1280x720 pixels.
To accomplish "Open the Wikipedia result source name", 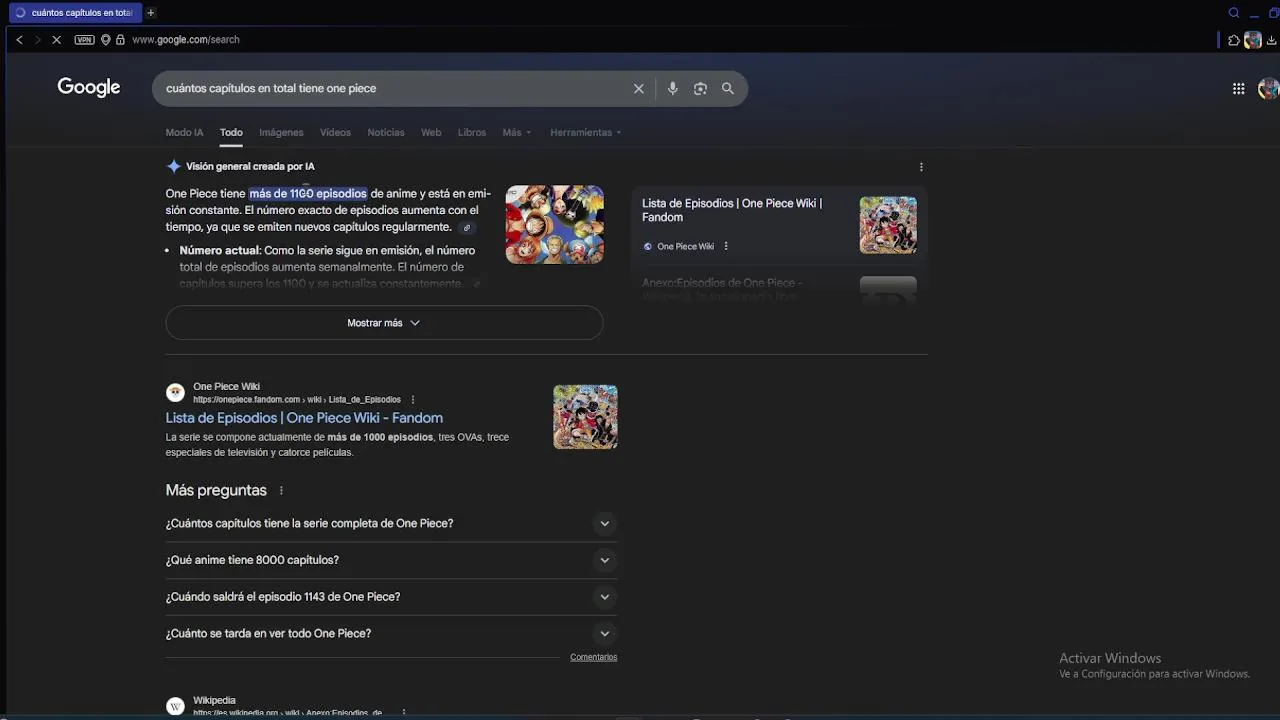I will pos(214,701).
